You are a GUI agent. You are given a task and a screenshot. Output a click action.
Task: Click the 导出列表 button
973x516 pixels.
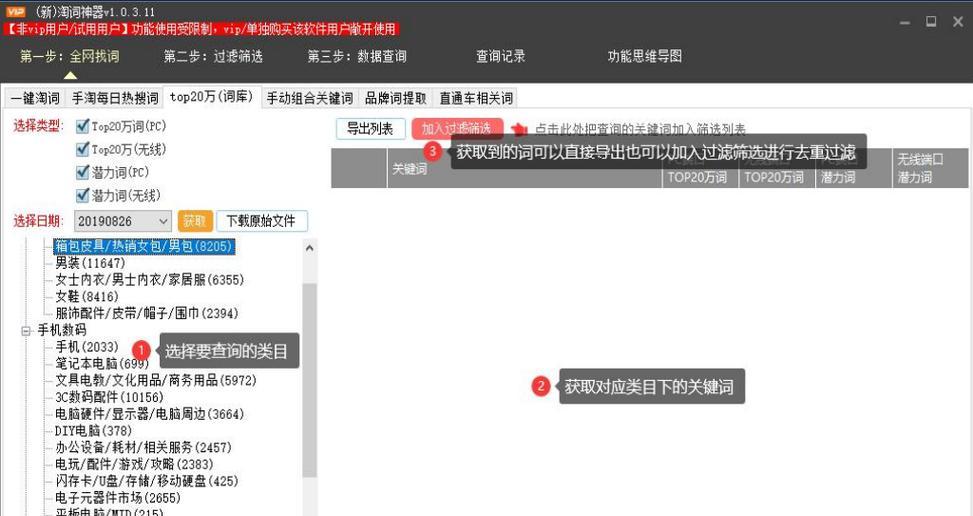pos(370,129)
